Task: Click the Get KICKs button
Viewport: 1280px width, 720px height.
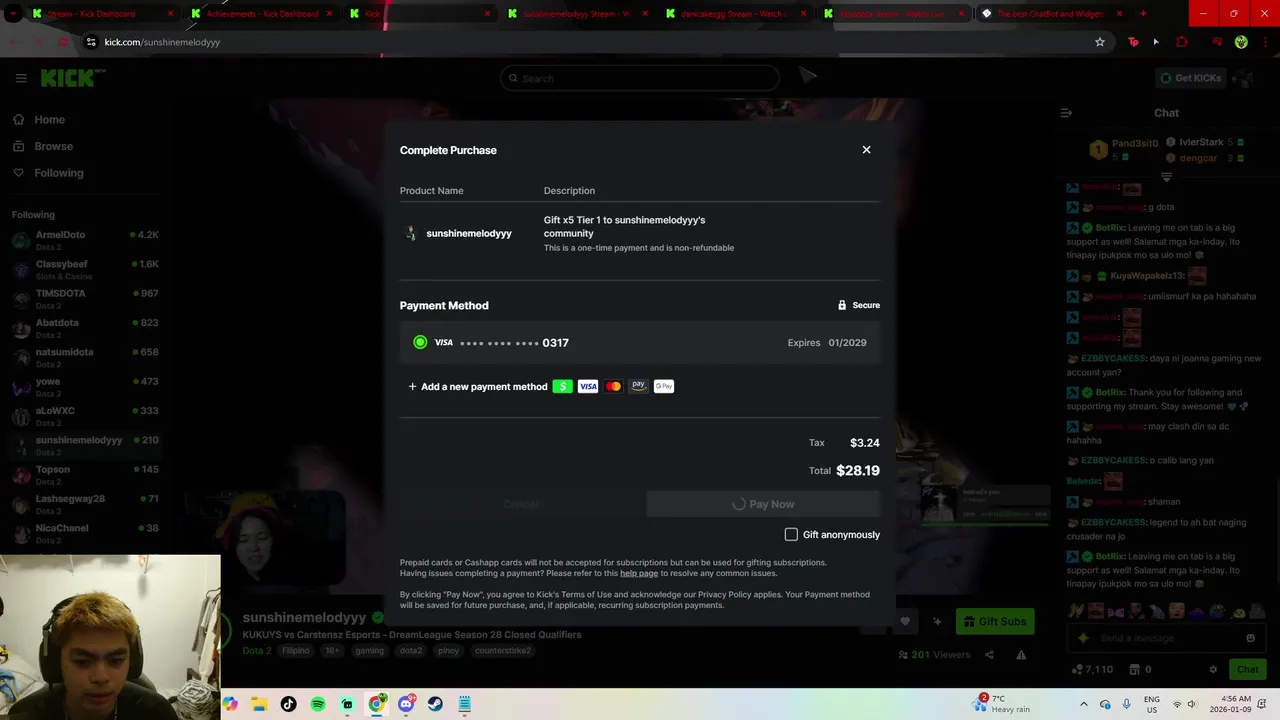Action: [1190, 78]
